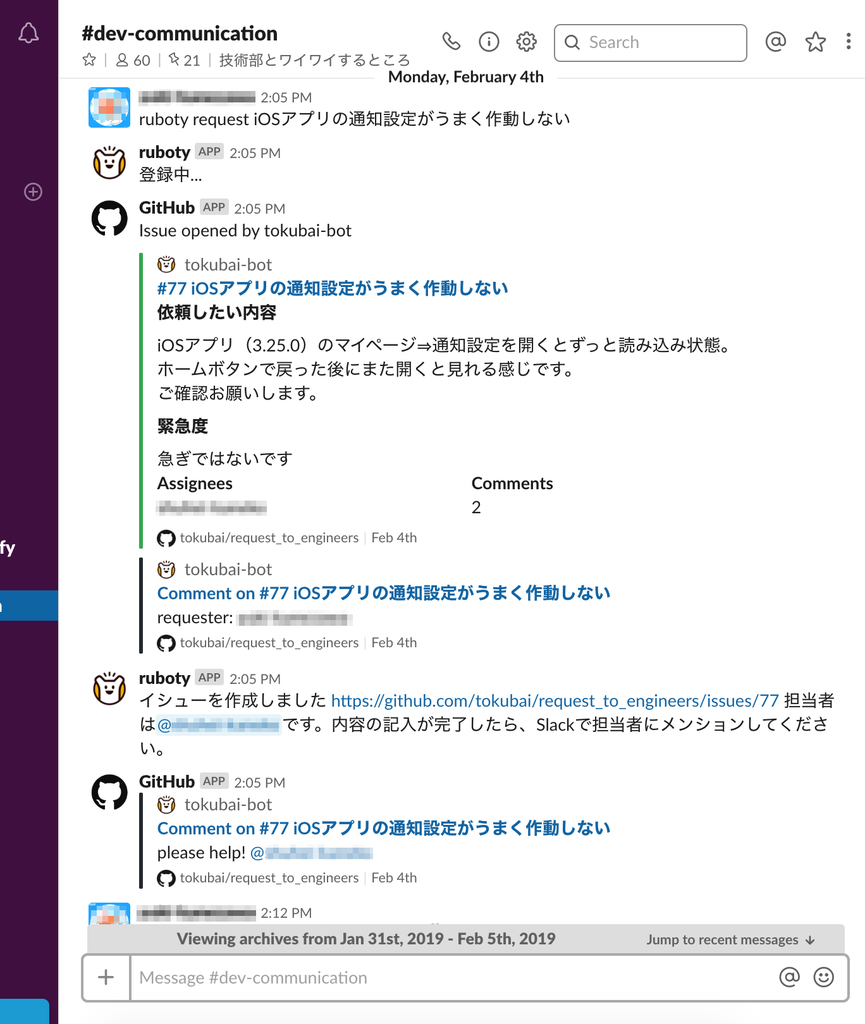
Task: Open tokubai/request_to_engineers footer below please help
Action: [269, 878]
